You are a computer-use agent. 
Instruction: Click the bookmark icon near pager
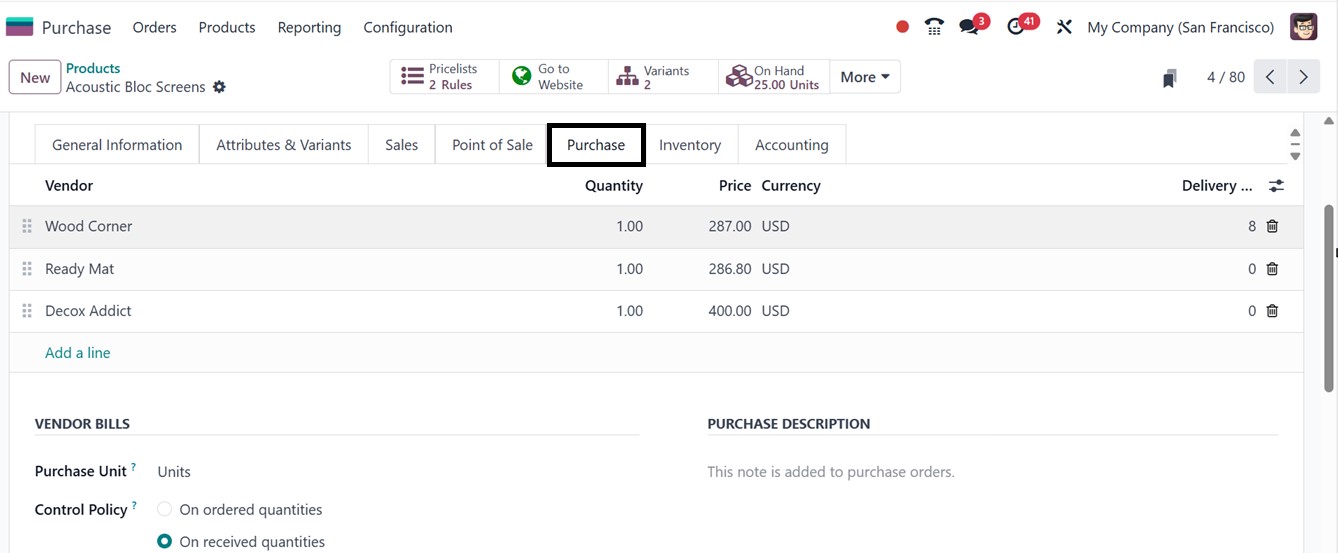coord(1169,78)
